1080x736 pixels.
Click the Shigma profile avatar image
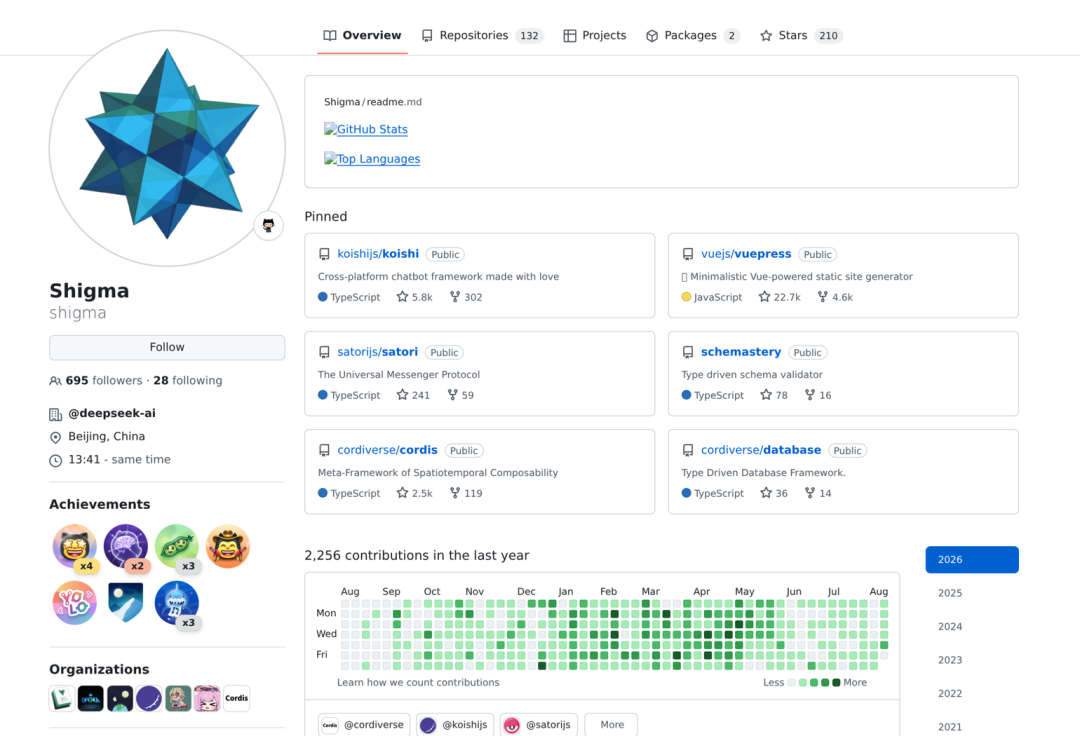(x=167, y=148)
